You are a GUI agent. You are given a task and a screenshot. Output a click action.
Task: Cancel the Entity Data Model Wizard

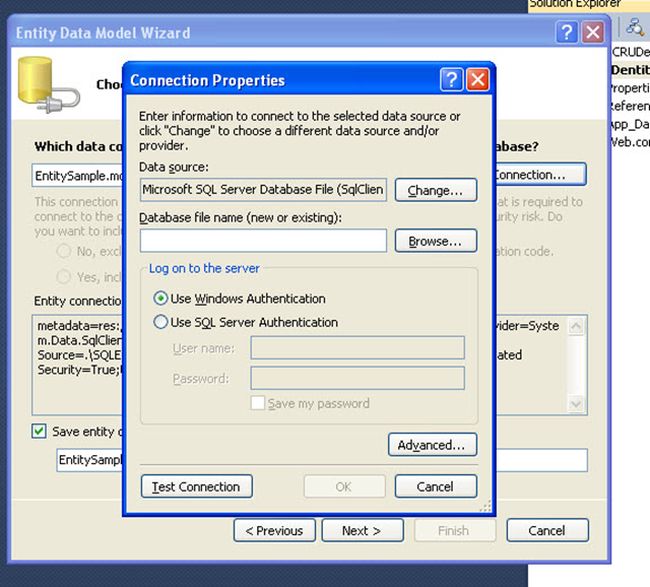tap(548, 530)
